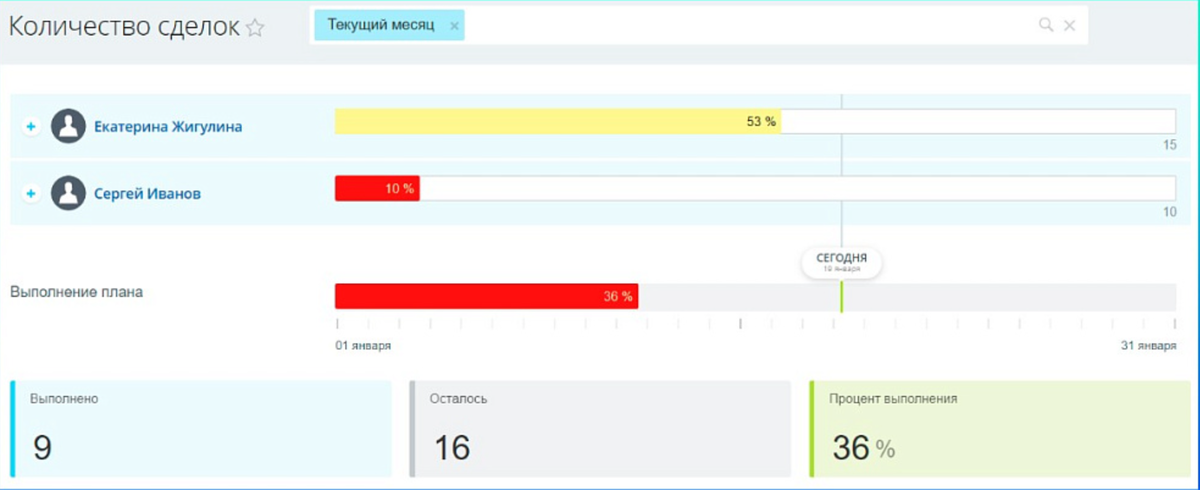Click the red 10 % progress bar
1200x490 pixels.
coord(377,189)
